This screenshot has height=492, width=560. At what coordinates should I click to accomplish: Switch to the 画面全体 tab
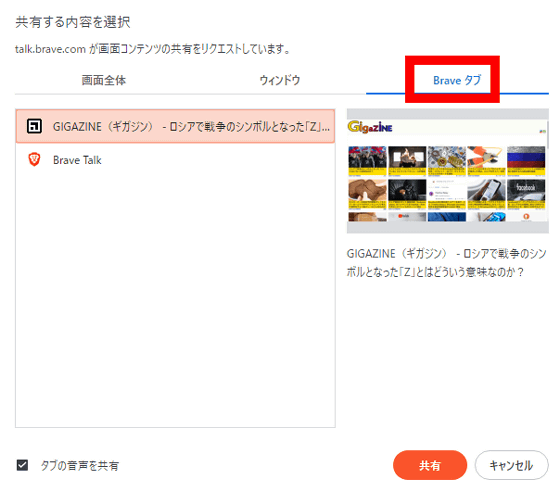pos(104,80)
